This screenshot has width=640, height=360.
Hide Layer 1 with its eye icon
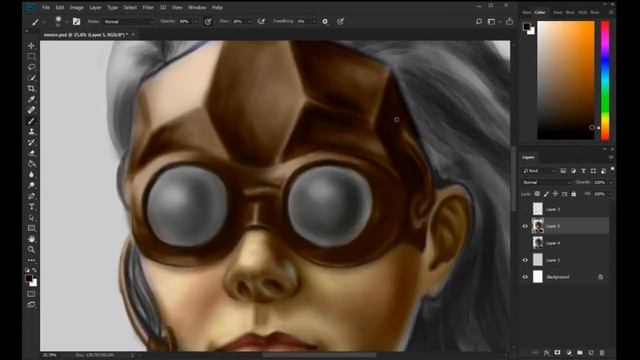(525, 260)
